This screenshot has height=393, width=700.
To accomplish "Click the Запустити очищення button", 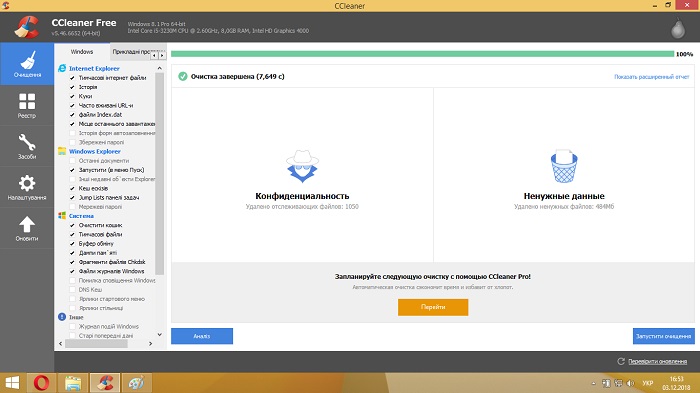I will tap(663, 336).
